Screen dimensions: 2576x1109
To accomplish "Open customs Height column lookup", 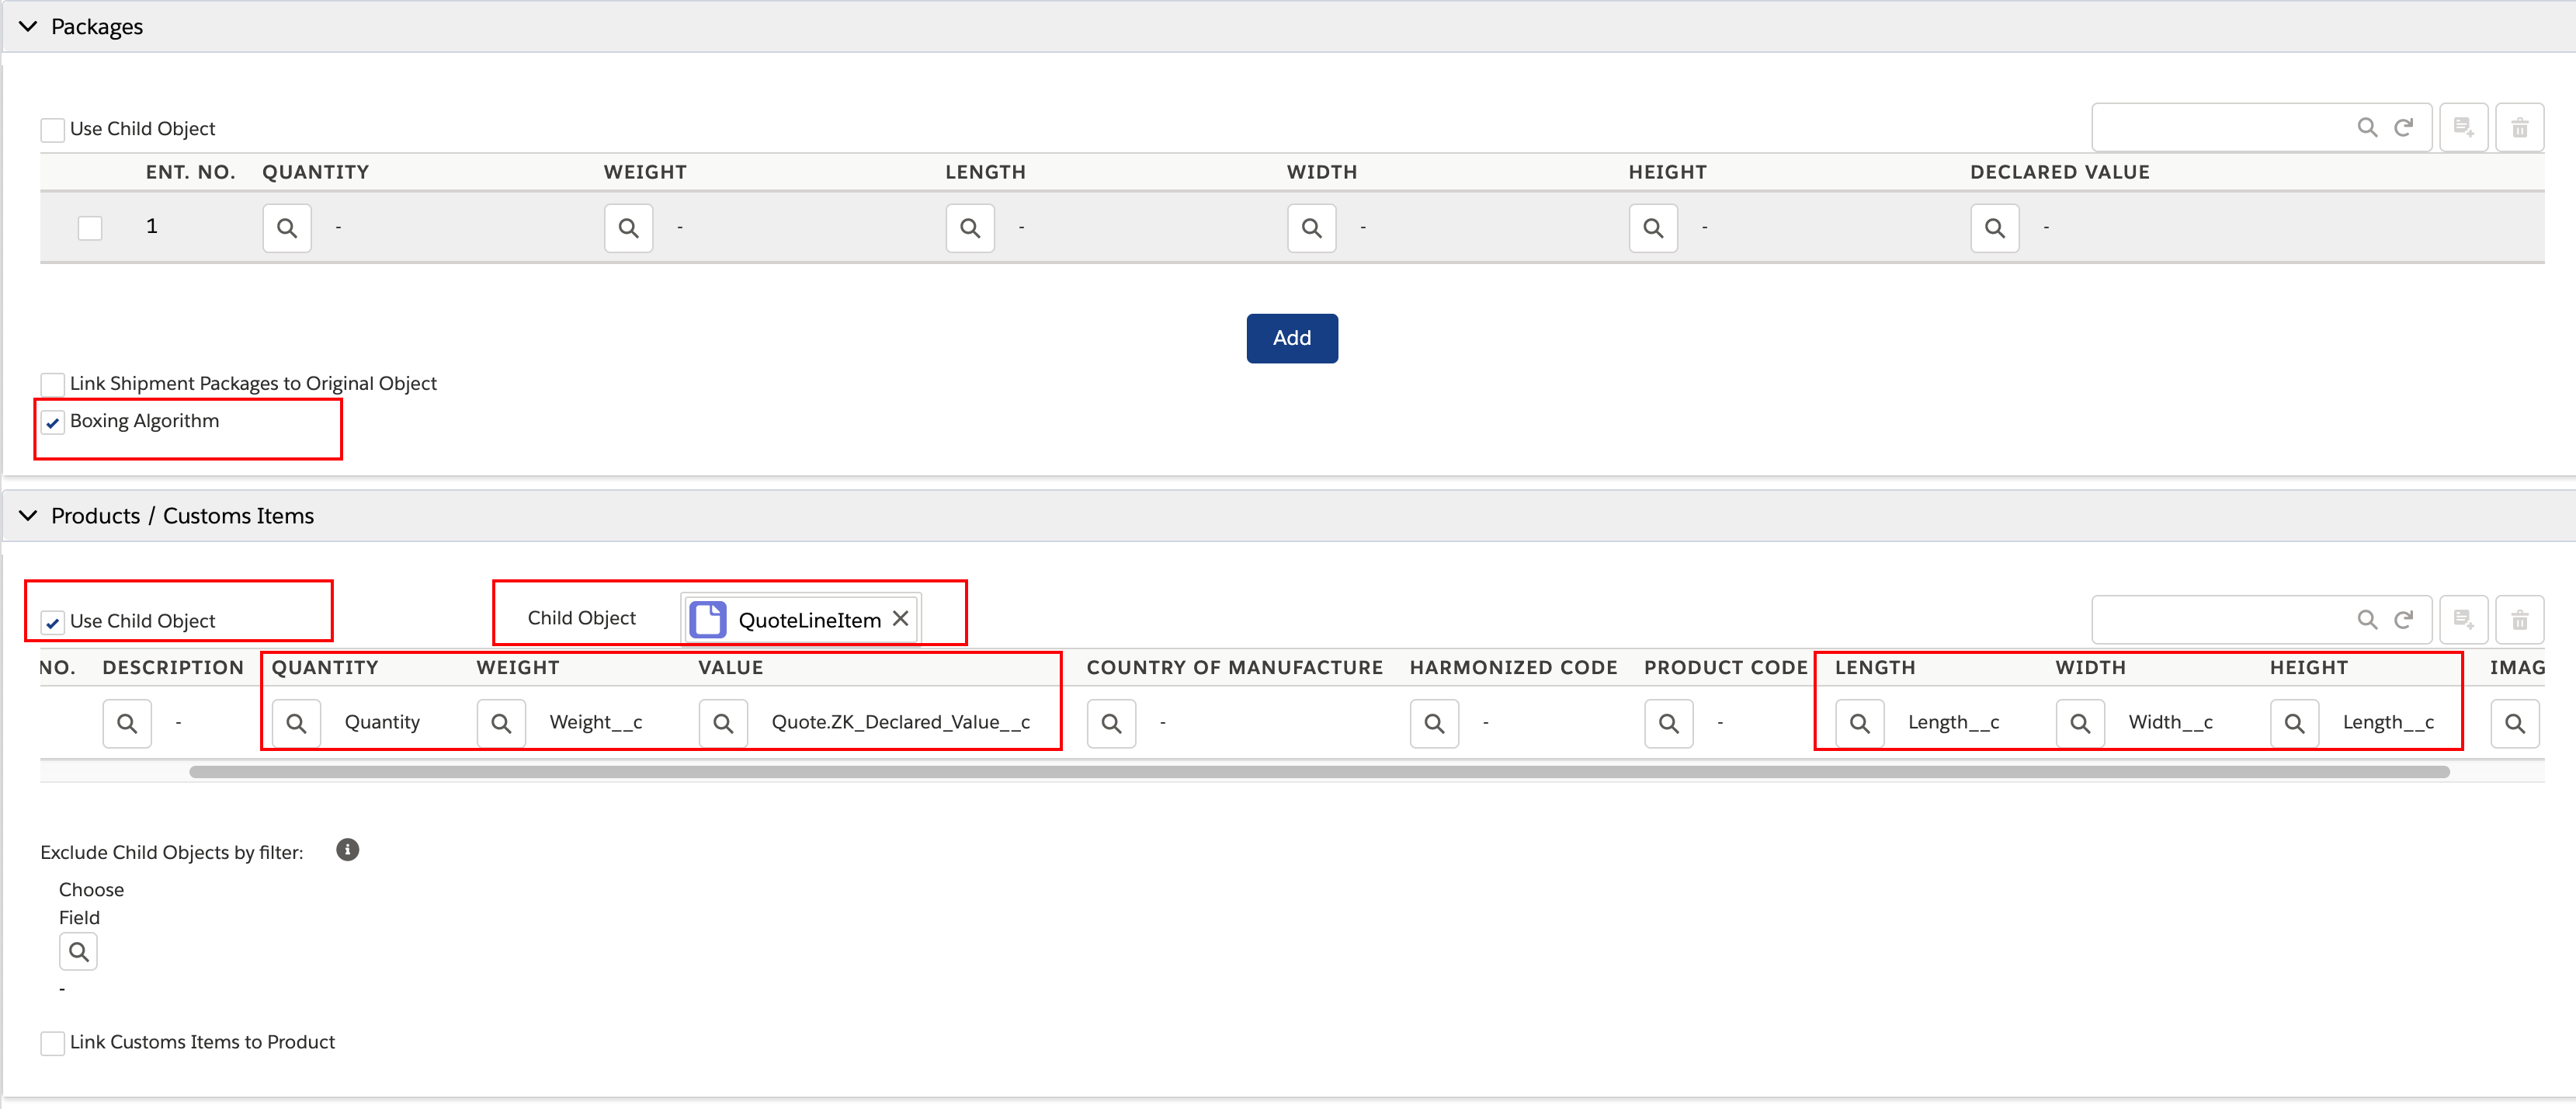I will pyautogui.click(x=2294, y=723).
